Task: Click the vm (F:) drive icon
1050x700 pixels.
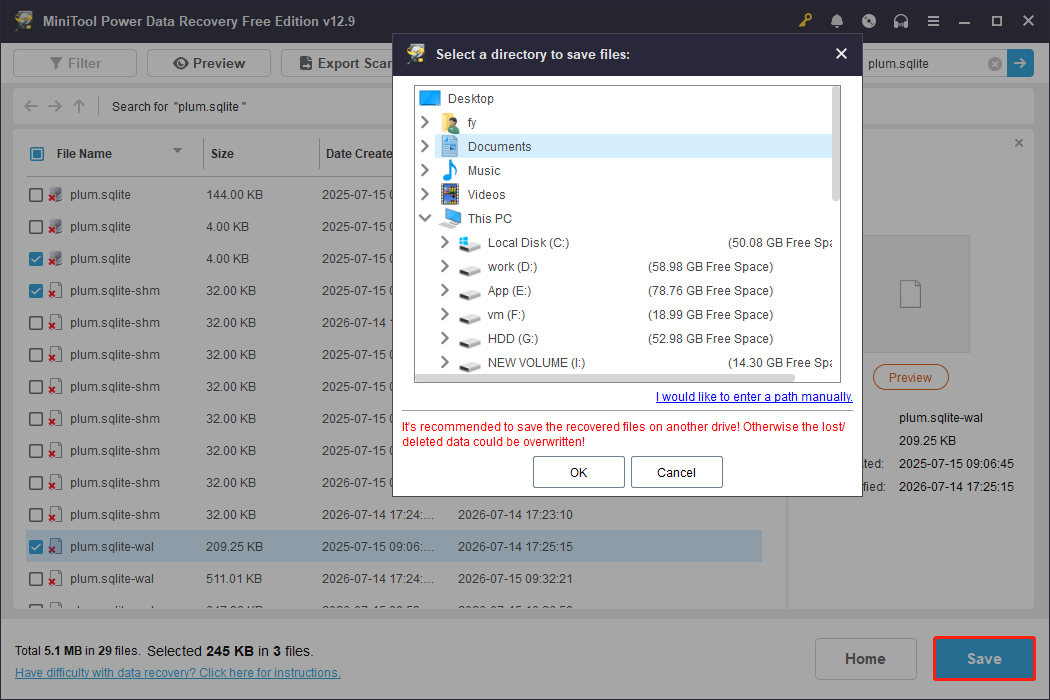Action: point(469,317)
